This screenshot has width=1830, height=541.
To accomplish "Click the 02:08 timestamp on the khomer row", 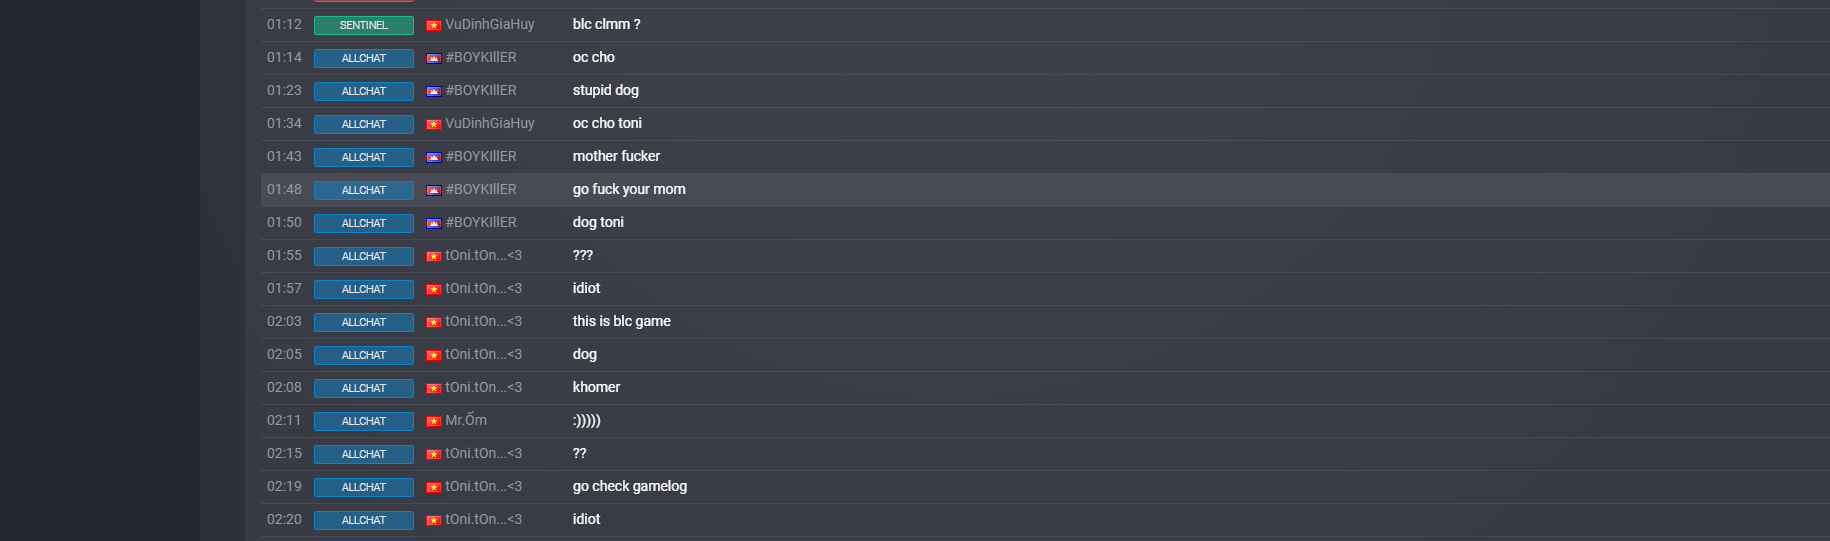I will (x=284, y=387).
